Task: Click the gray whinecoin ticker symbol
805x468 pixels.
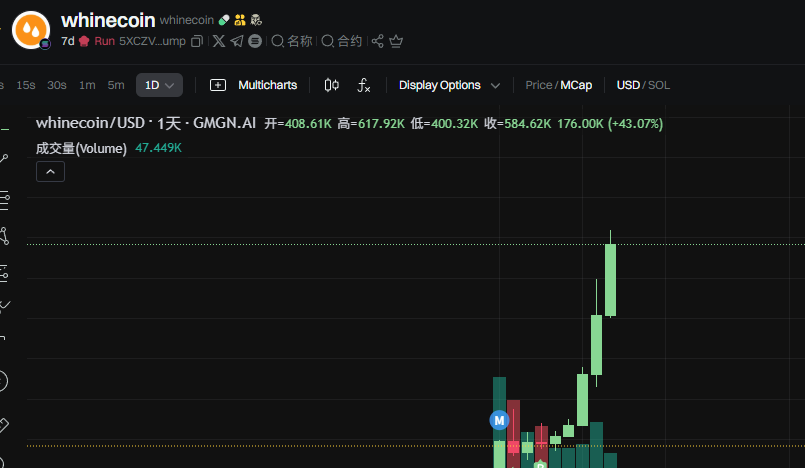Action: click(x=186, y=20)
